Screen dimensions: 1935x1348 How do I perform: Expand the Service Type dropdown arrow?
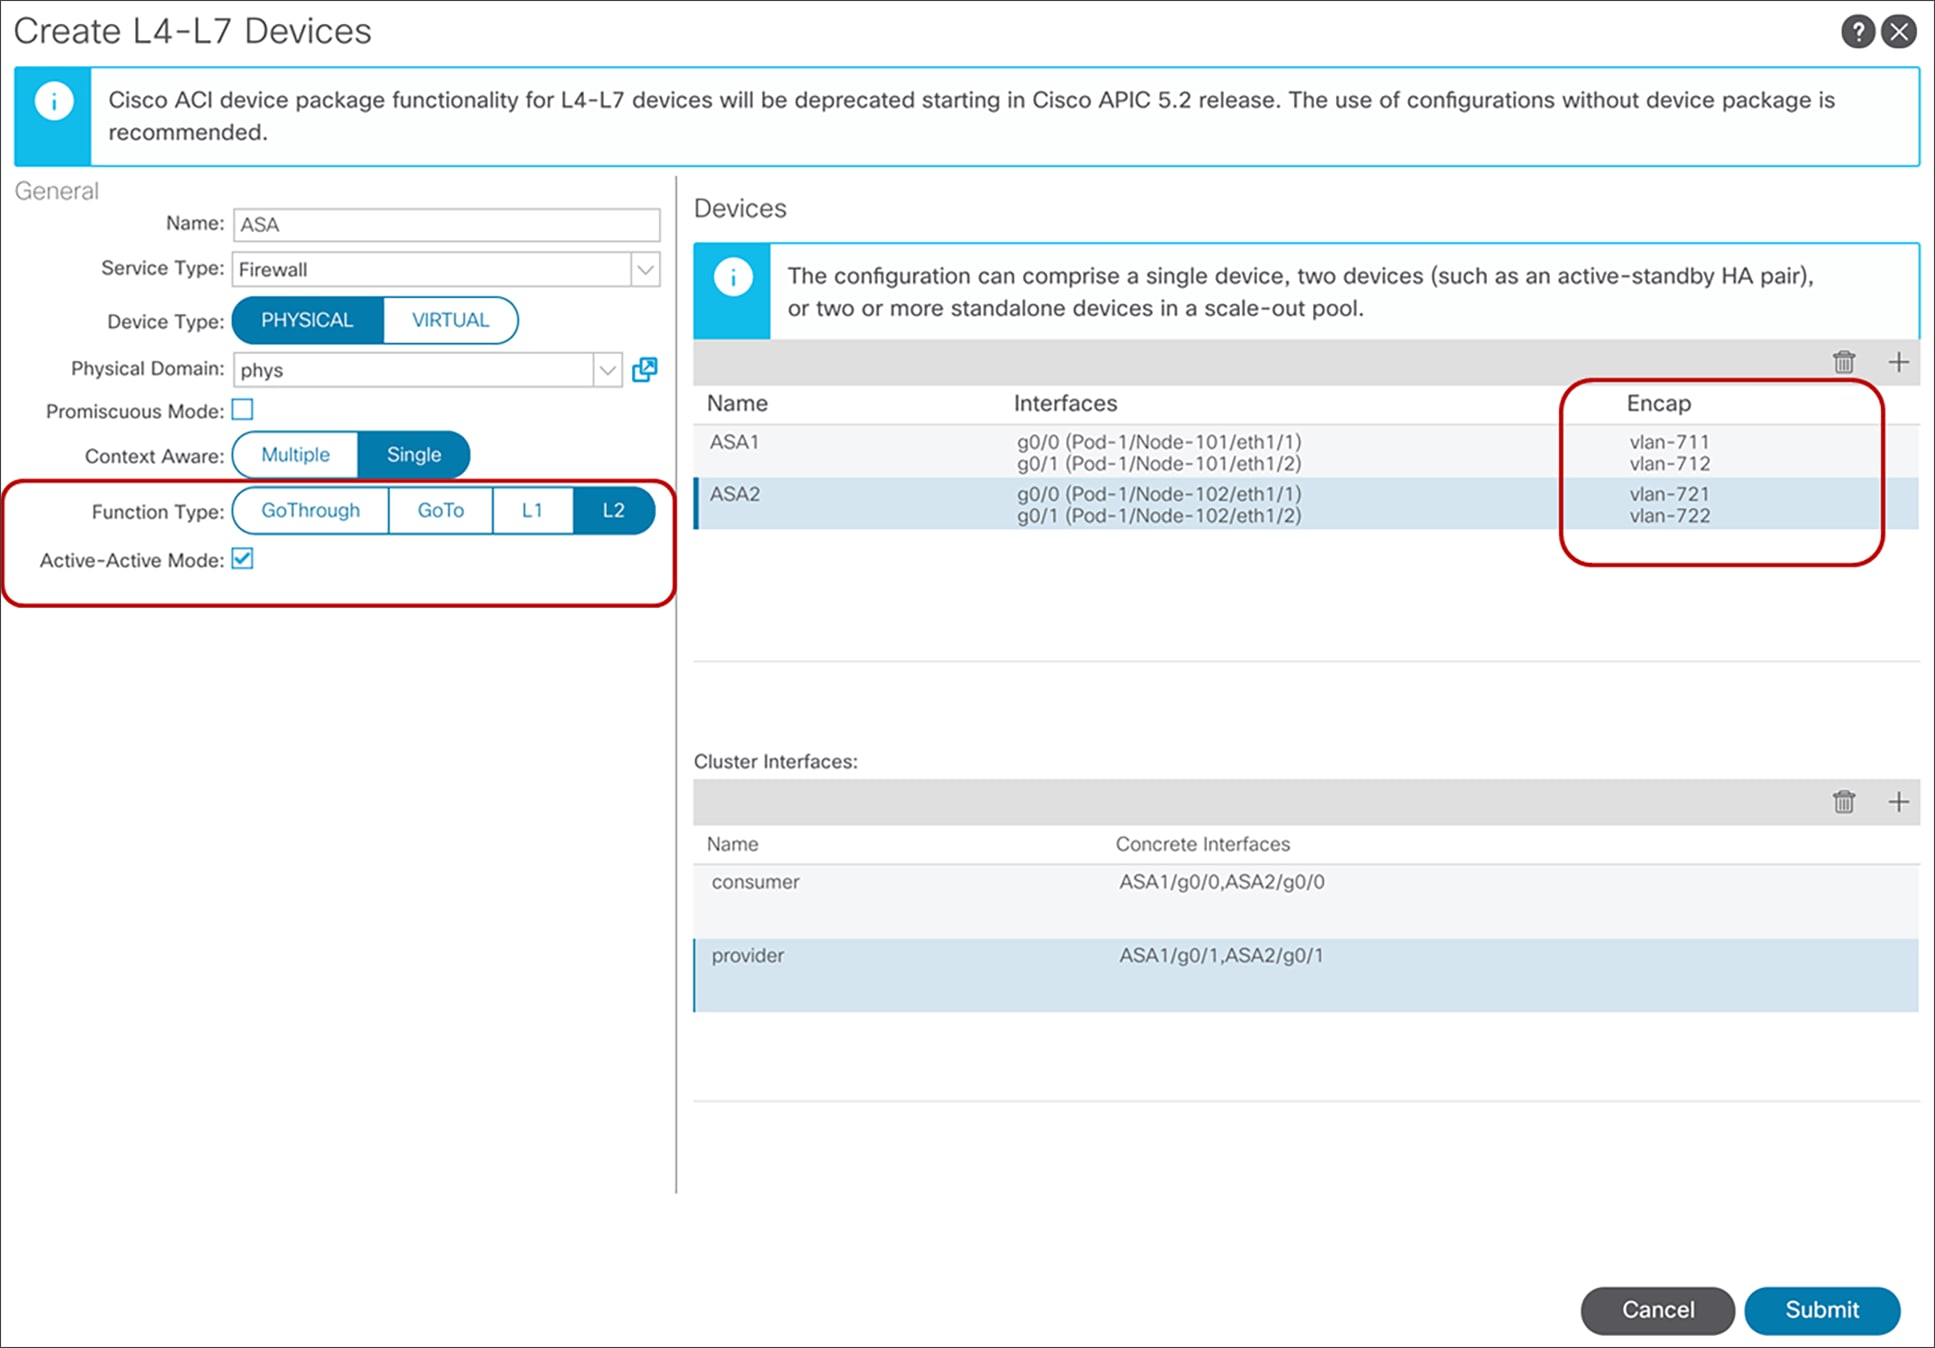tap(646, 270)
